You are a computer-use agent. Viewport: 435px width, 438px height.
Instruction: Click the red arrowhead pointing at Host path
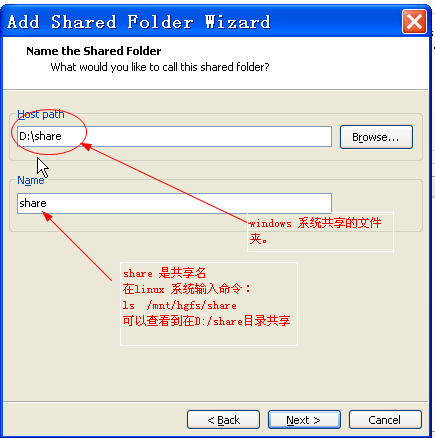click(86, 146)
